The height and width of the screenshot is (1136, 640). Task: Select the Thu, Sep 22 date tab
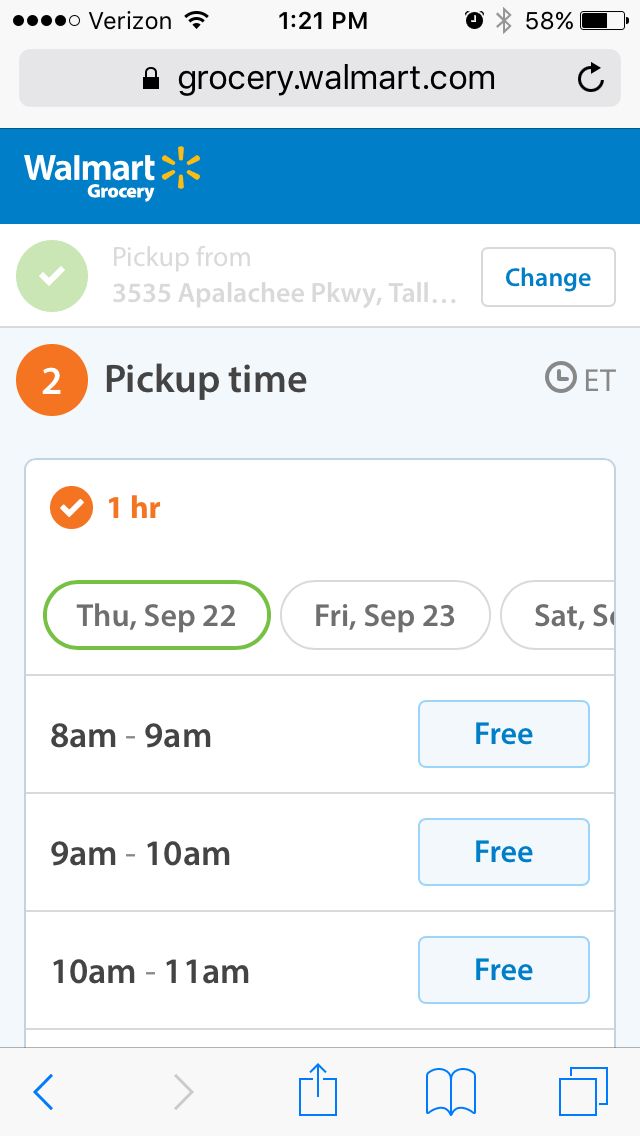click(x=157, y=615)
